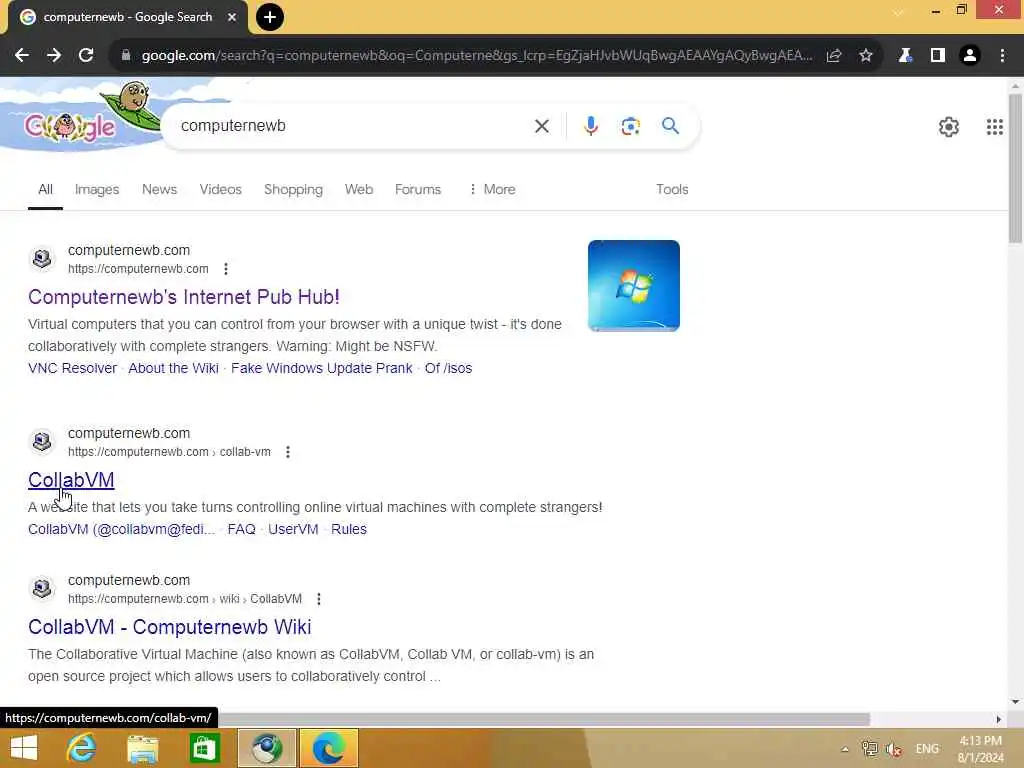Open the Windows Store taskbar icon
1024x768 pixels.
tap(204, 748)
